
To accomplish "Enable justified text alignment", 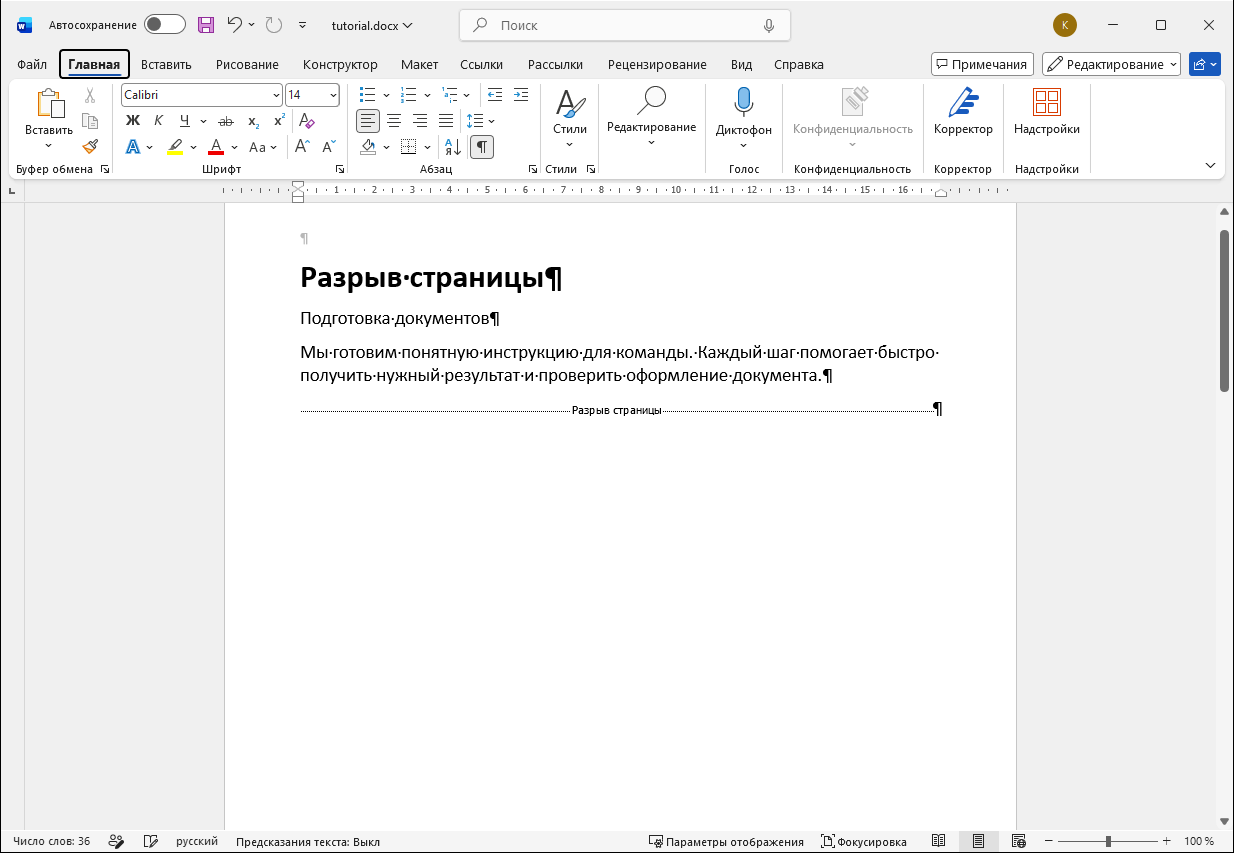I will [x=446, y=121].
